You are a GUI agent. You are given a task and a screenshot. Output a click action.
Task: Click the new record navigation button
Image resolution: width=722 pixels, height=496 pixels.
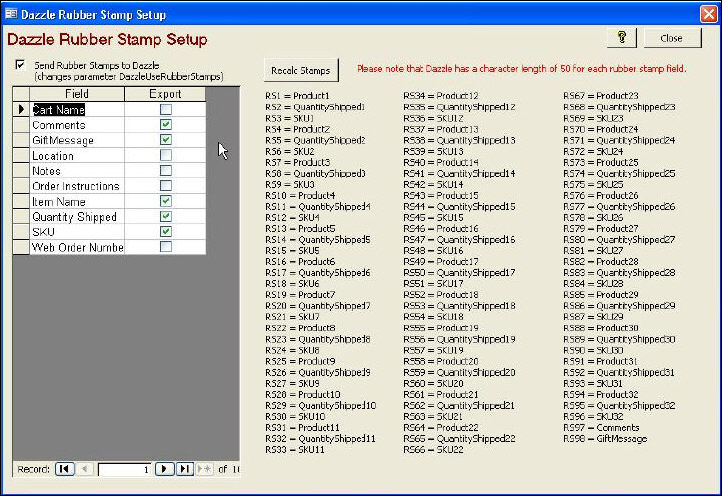[204, 469]
